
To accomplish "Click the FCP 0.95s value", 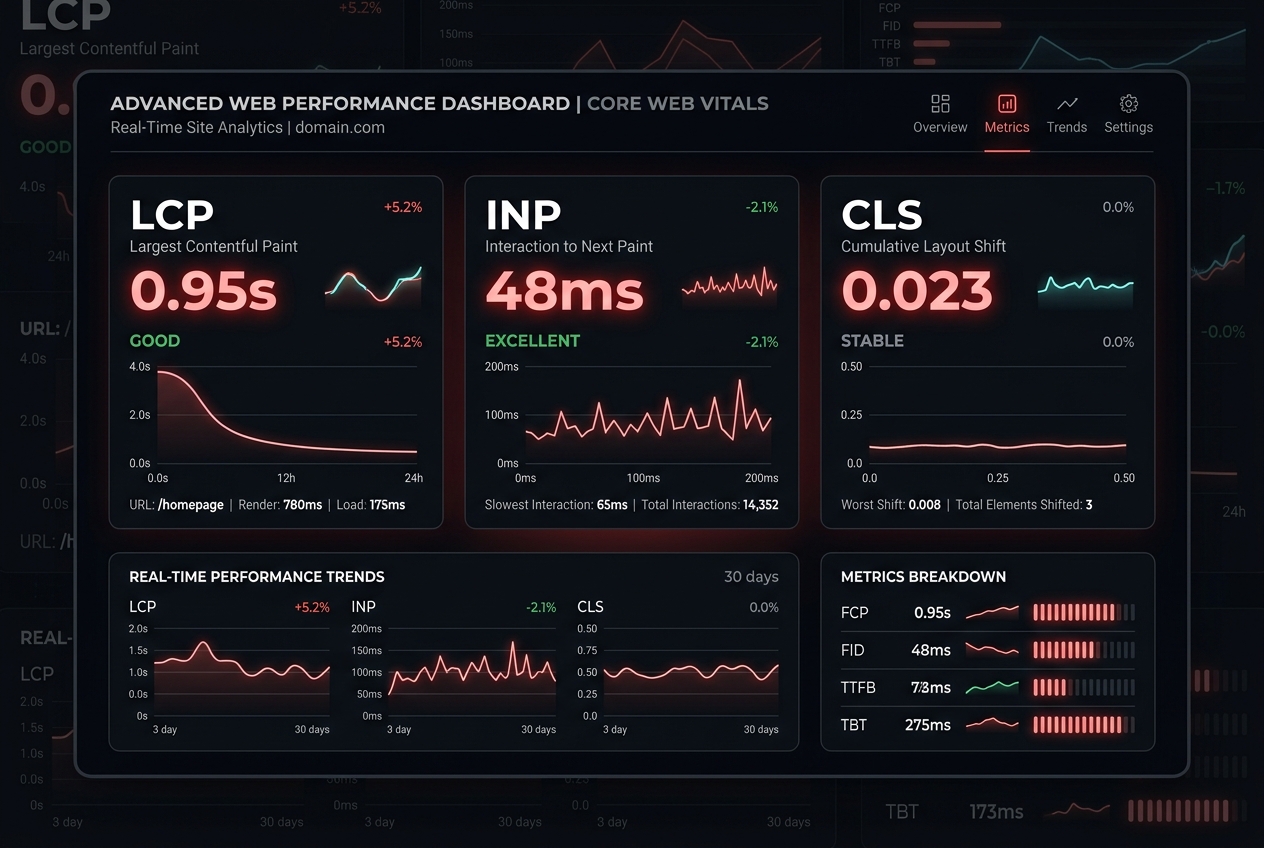I will tap(932, 613).
